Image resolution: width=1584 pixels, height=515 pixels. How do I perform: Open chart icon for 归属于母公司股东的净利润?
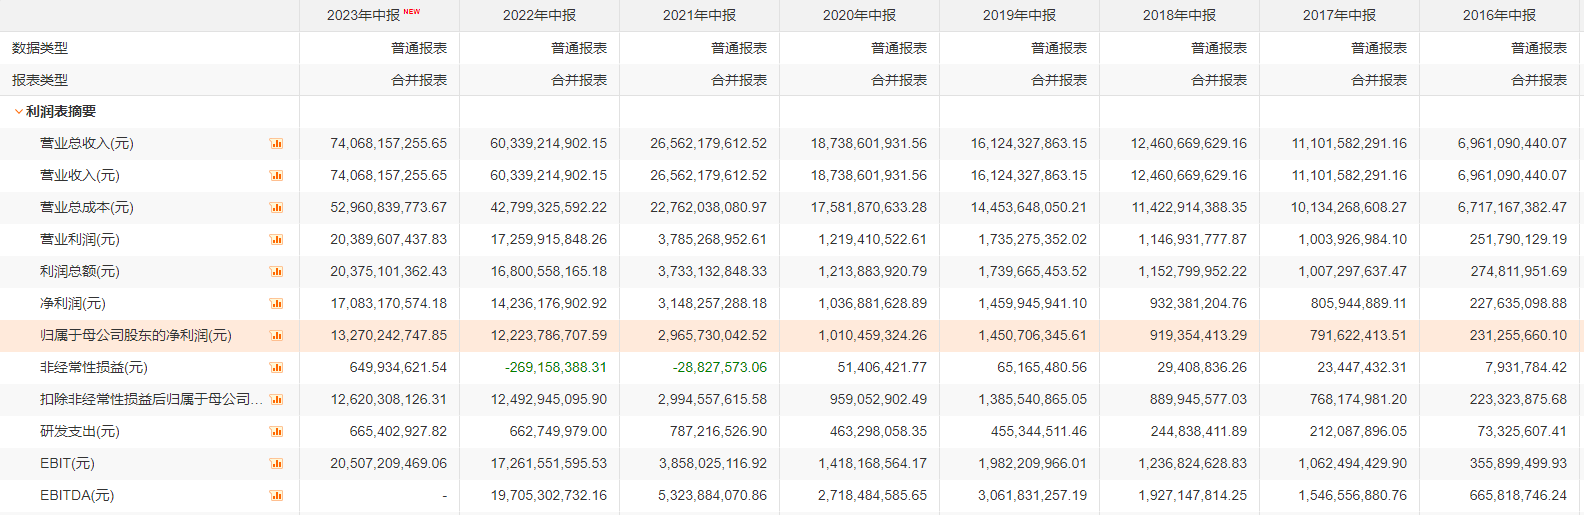point(277,336)
